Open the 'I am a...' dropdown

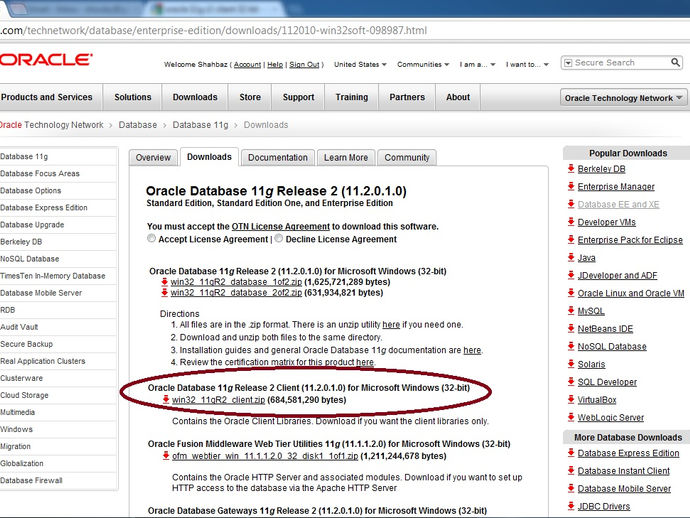[x=477, y=64]
